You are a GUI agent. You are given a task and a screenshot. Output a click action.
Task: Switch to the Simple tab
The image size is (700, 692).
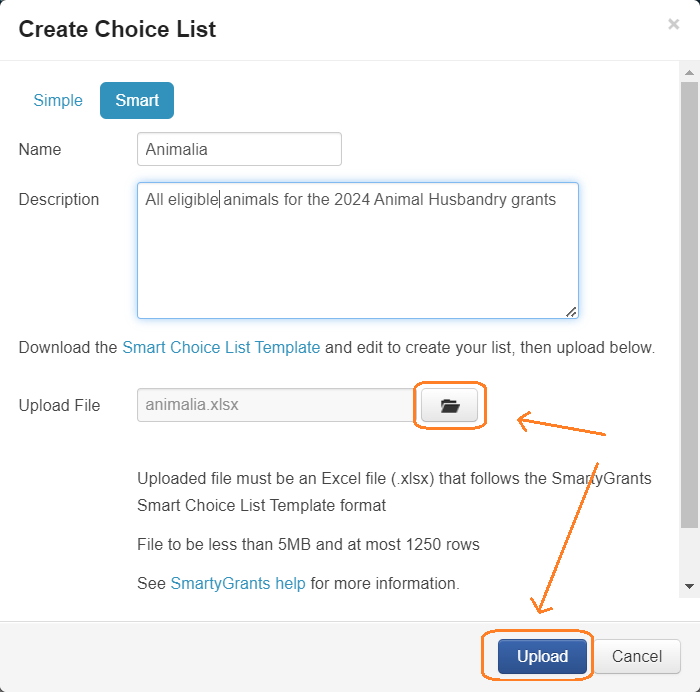pos(58,100)
